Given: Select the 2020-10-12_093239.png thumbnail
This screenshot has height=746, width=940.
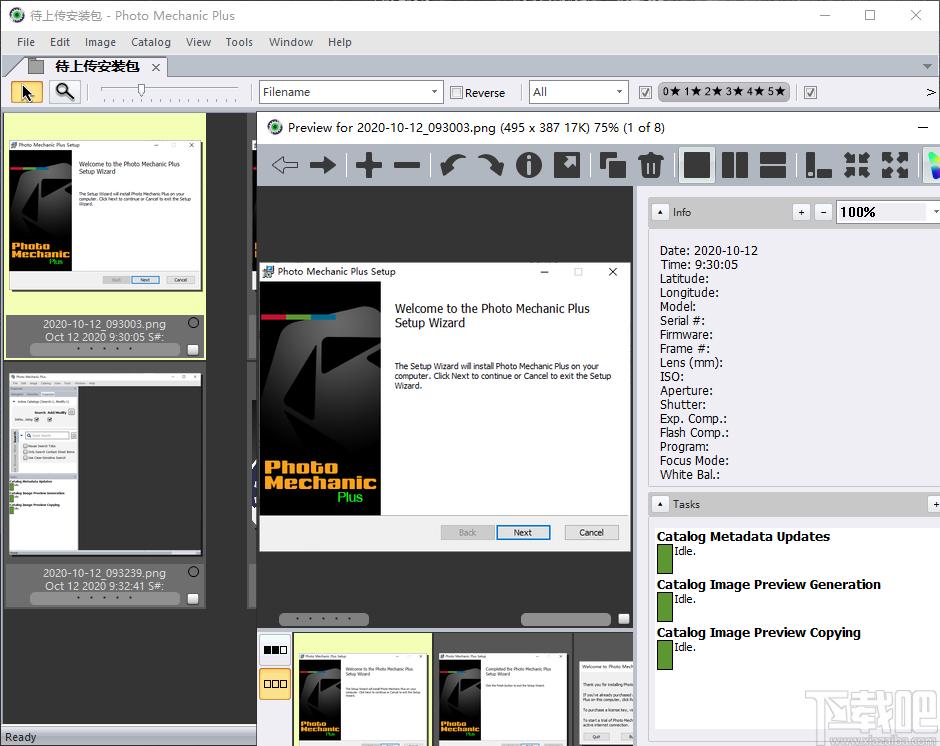Looking at the screenshot, I should coord(105,463).
